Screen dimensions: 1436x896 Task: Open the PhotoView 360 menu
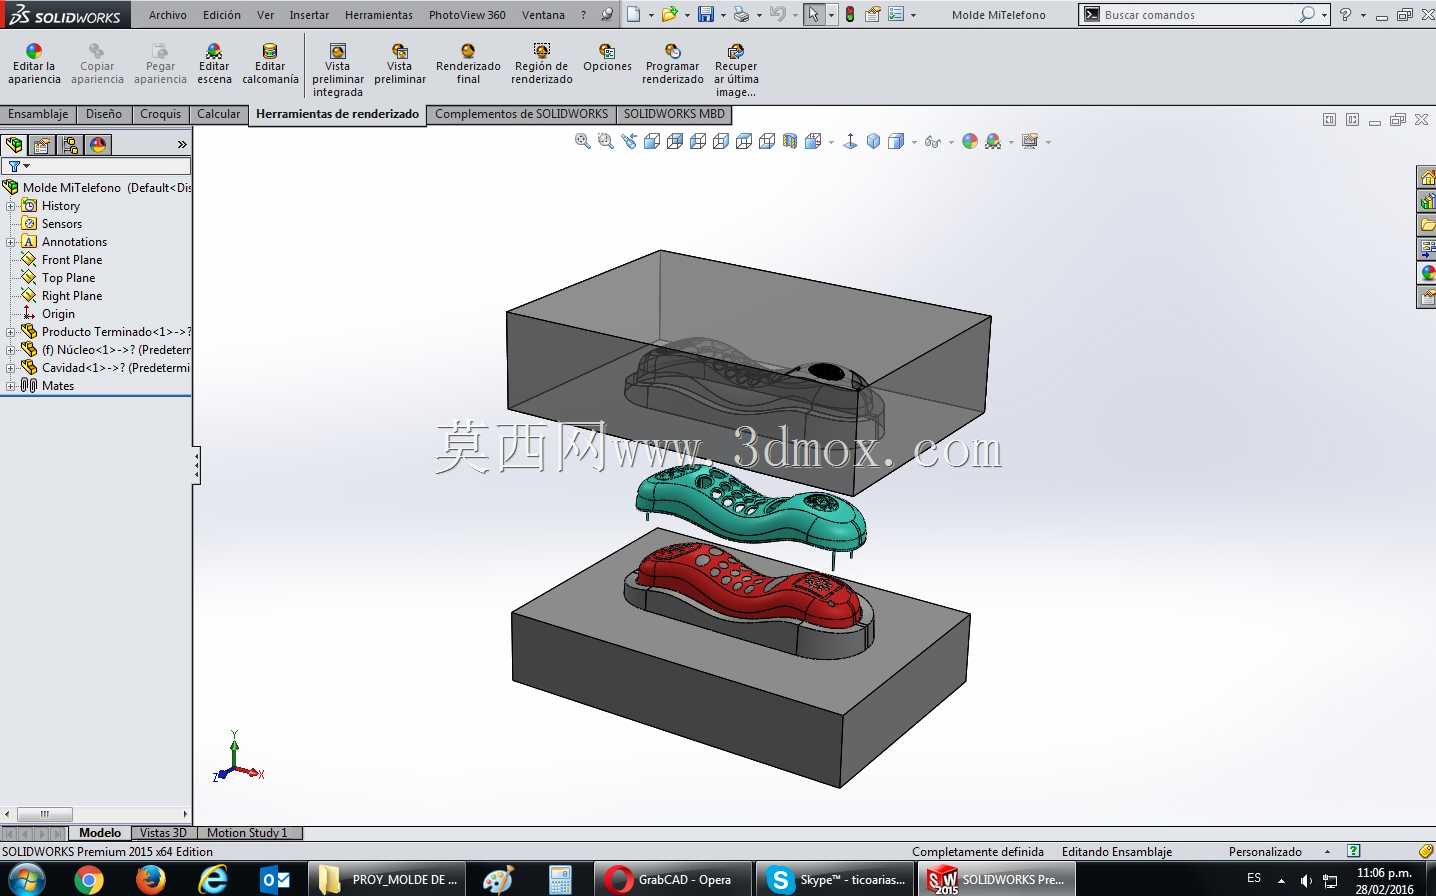pos(467,15)
